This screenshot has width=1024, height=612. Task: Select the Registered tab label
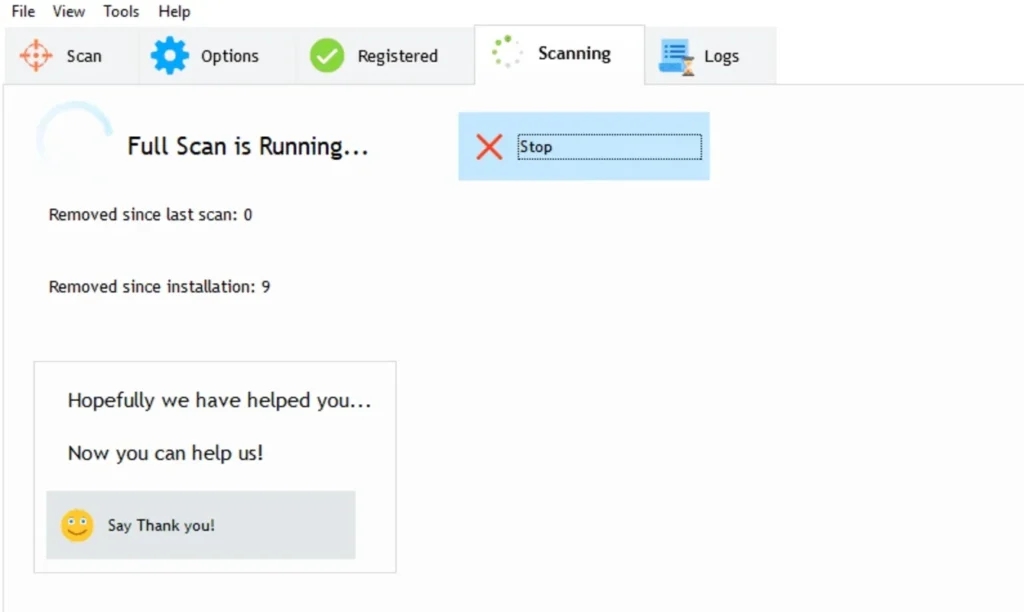coord(397,57)
